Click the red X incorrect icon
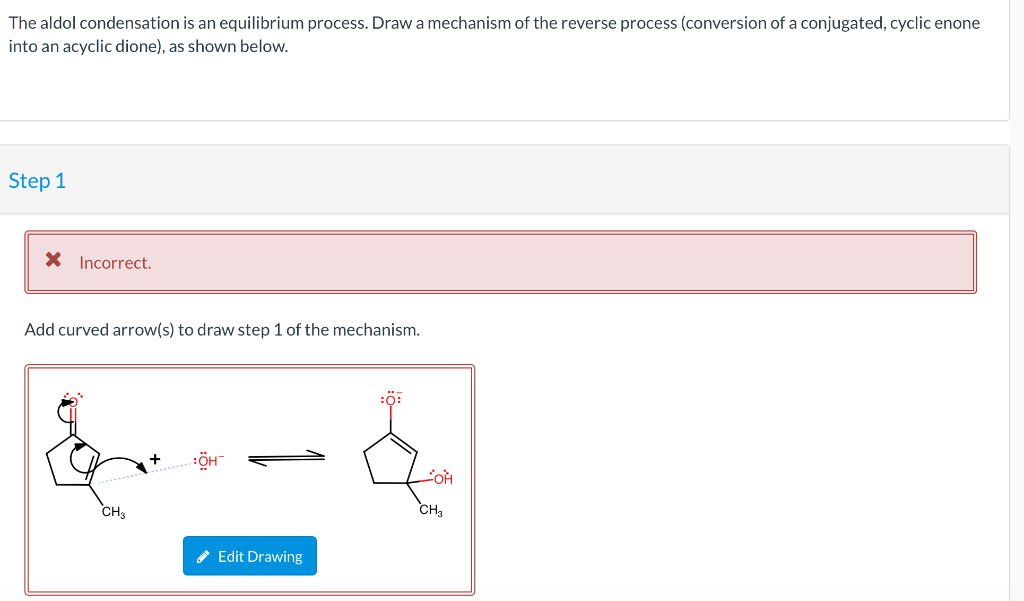Image resolution: width=1024 pixels, height=601 pixels. tap(54, 260)
